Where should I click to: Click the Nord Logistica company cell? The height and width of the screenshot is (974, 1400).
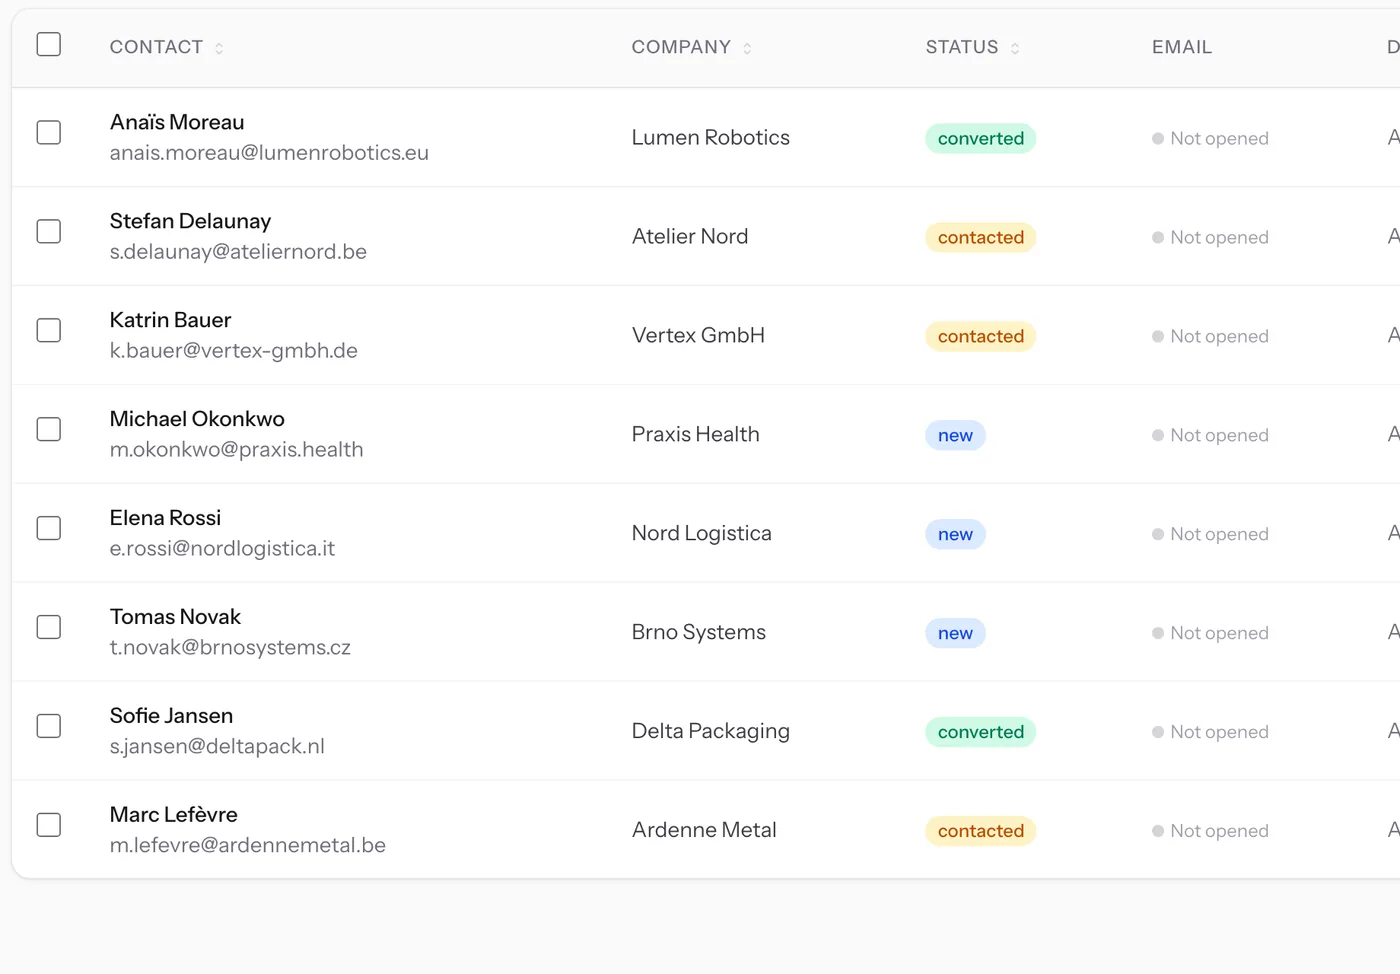click(x=701, y=533)
